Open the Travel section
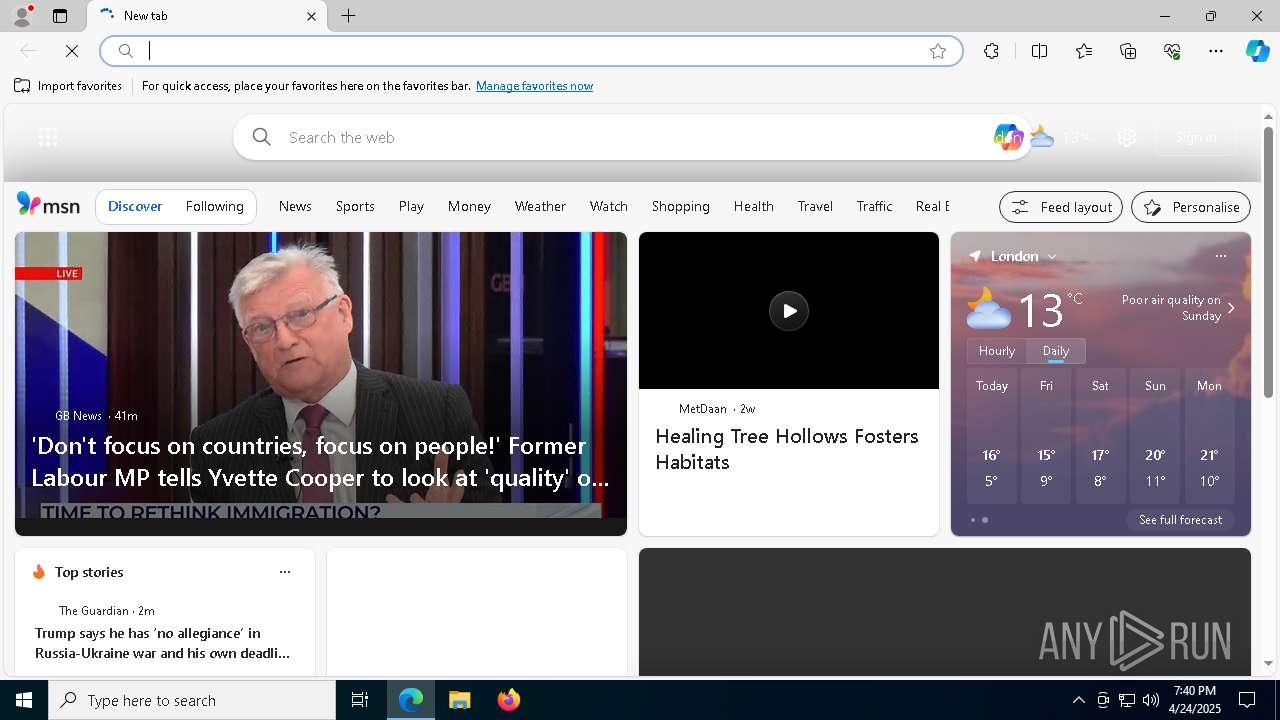Viewport: 1280px width, 720px height. [x=815, y=206]
